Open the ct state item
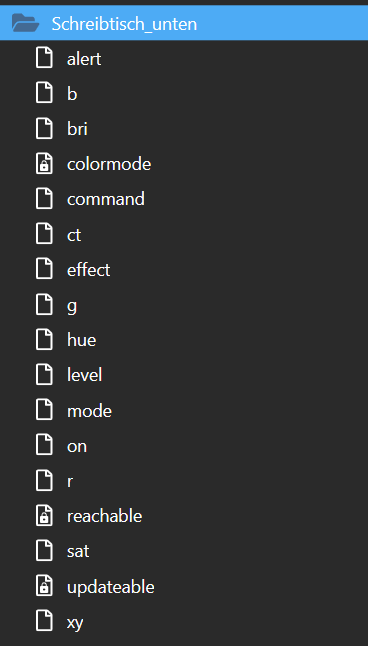The image size is (368, 646). point(74,235)
